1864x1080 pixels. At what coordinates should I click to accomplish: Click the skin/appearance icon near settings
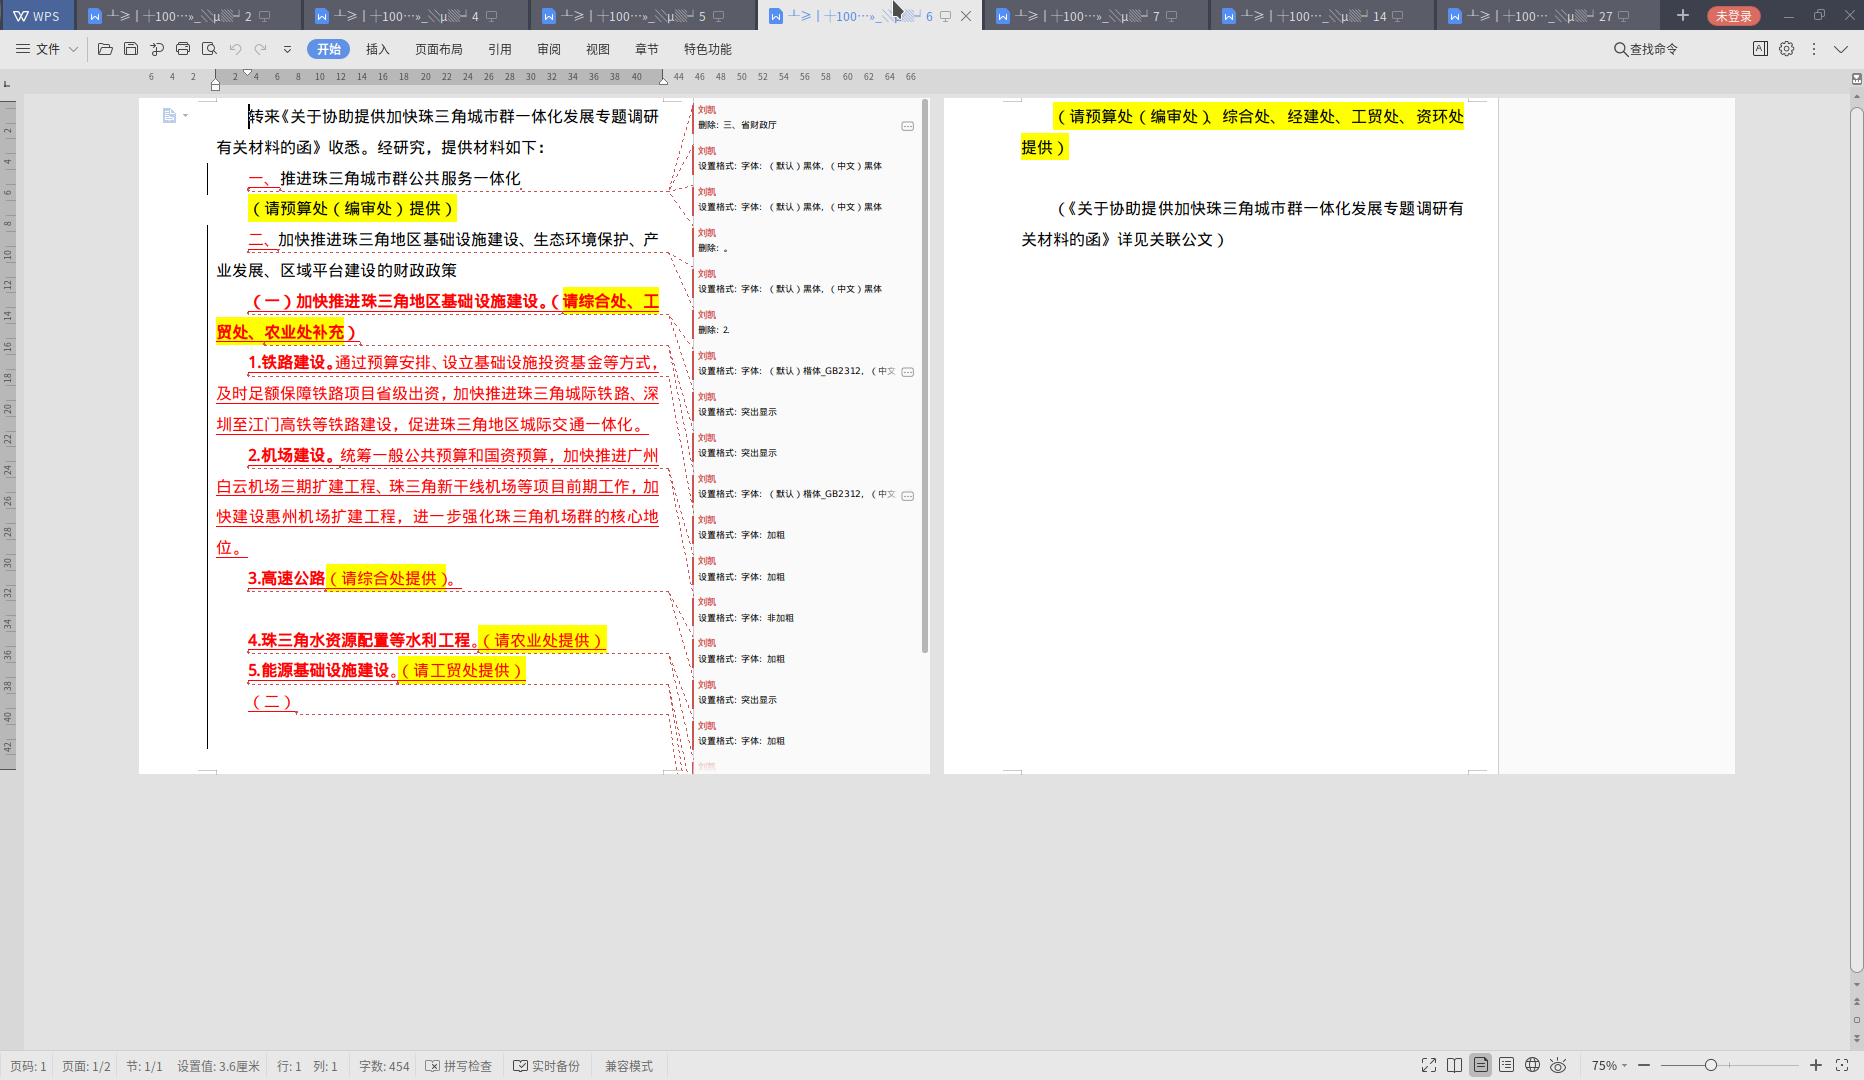tap(1760, 48)
